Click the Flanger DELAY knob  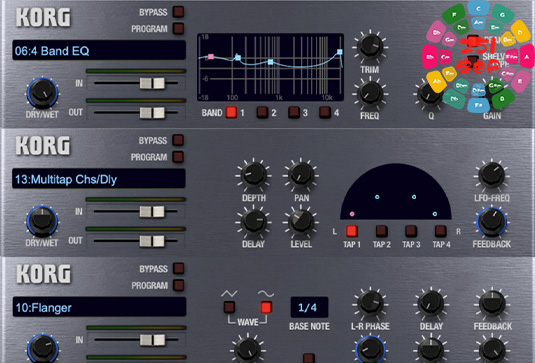point(431,303)
